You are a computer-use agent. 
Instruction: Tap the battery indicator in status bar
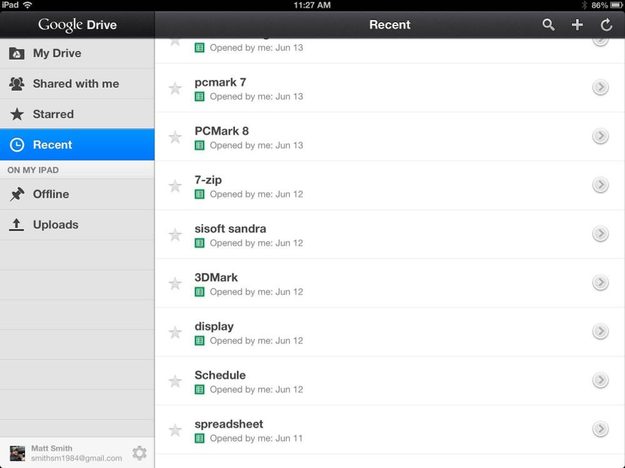(616, 5)
